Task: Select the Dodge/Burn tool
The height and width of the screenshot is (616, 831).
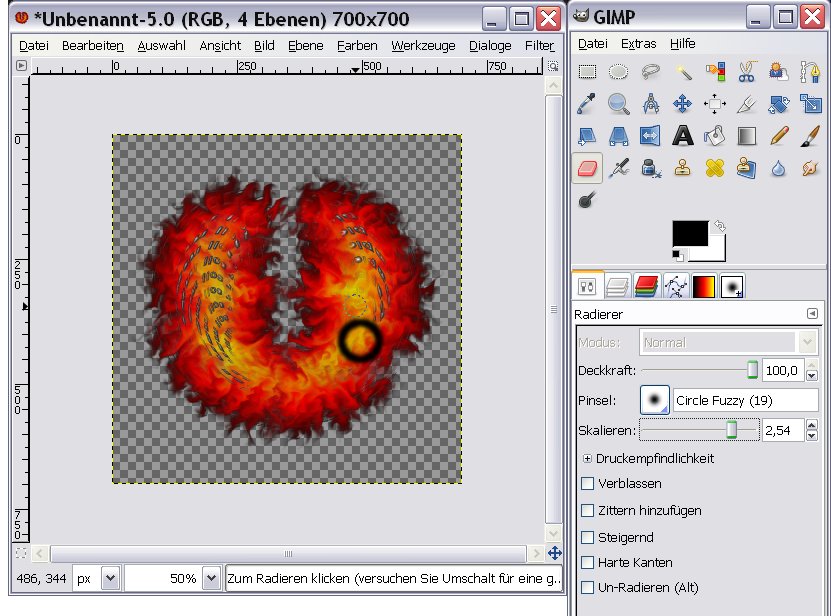Action: point(587,200)
